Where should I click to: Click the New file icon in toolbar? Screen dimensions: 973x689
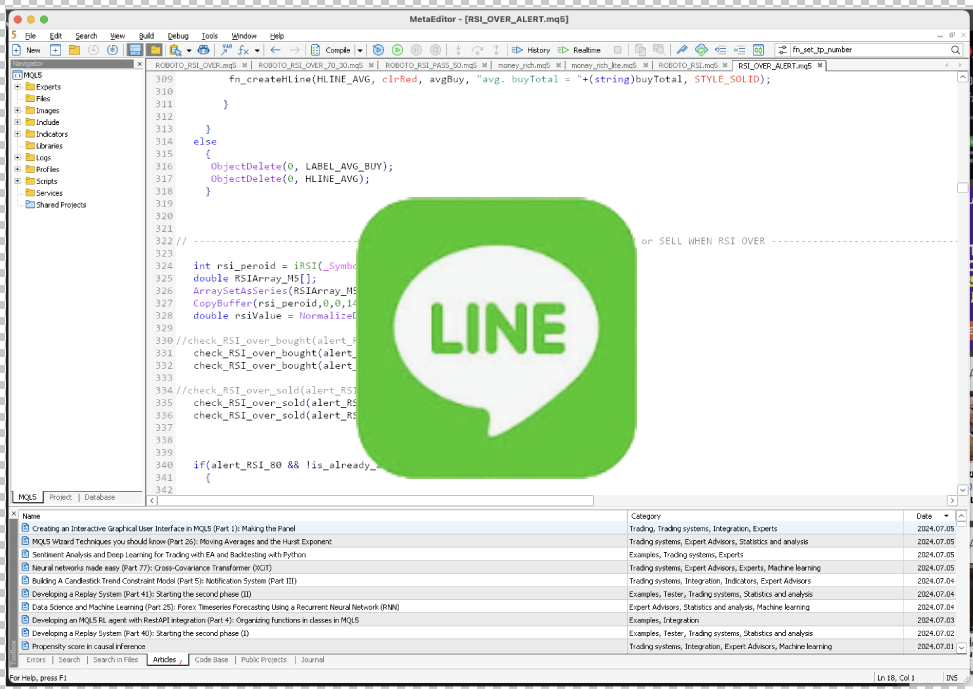[x=27, y=50]
